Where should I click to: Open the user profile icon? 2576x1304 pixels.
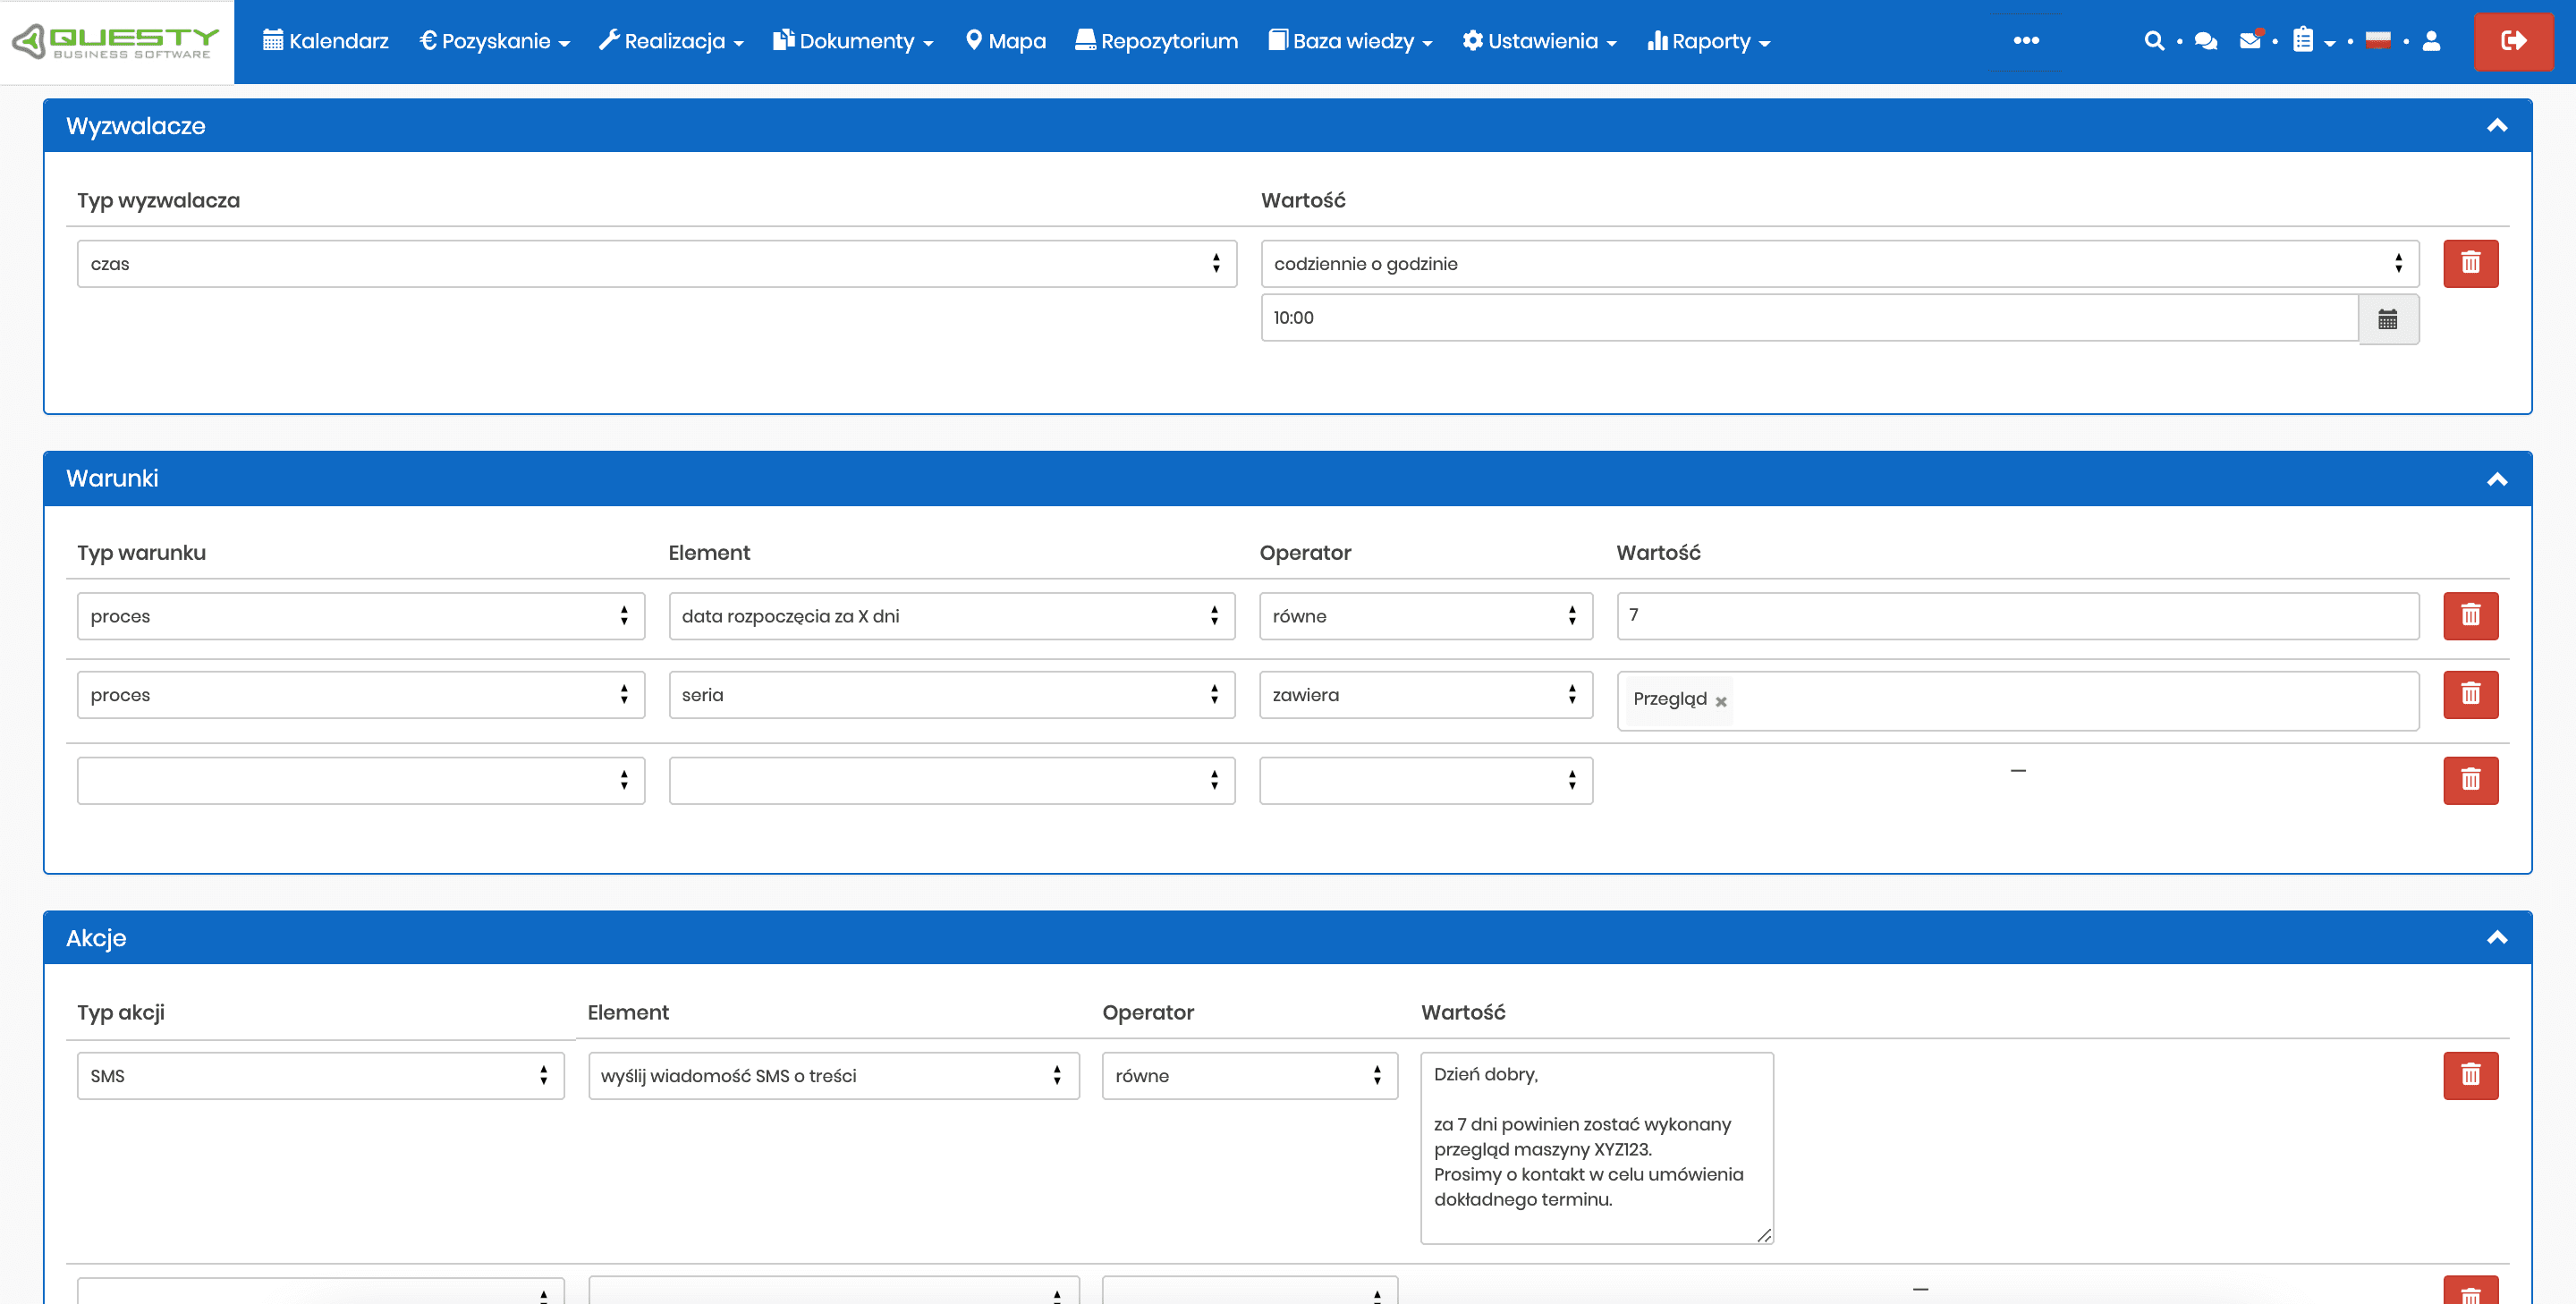pos(2432,41)
